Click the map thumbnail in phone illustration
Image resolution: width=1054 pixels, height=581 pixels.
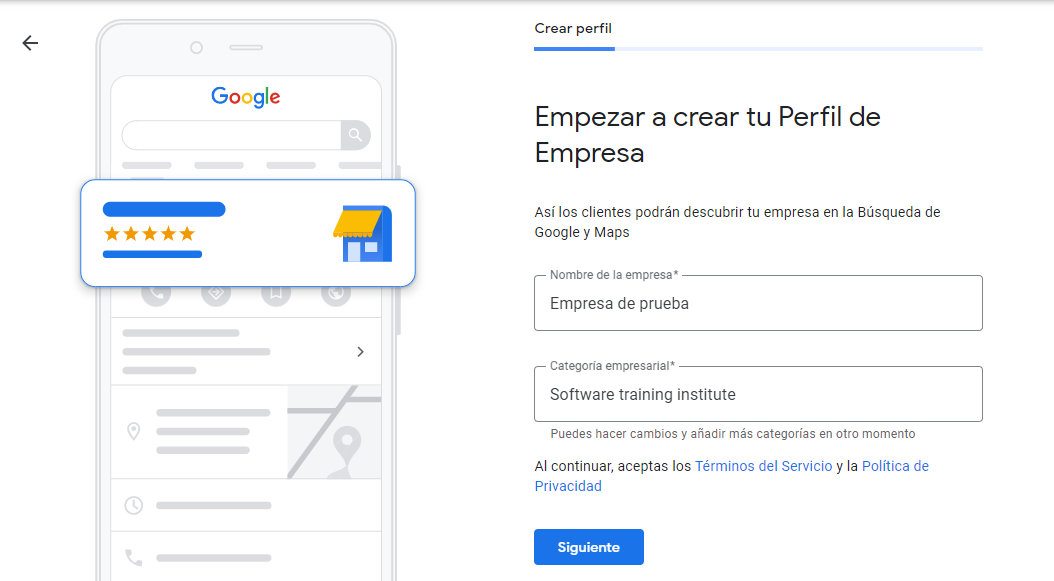[334, 432]
